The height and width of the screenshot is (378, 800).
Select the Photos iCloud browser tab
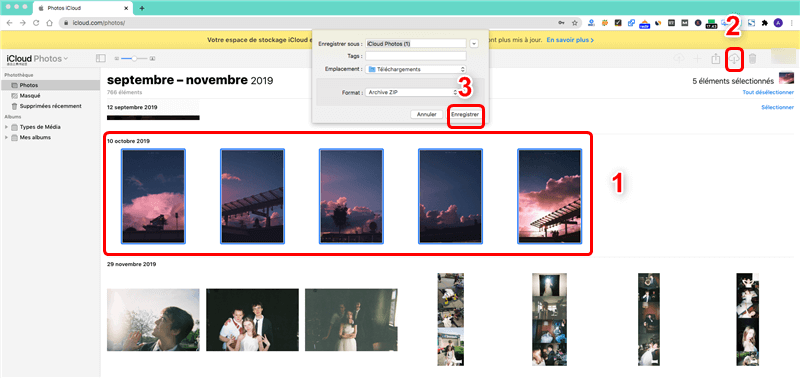tap(83, 8)
